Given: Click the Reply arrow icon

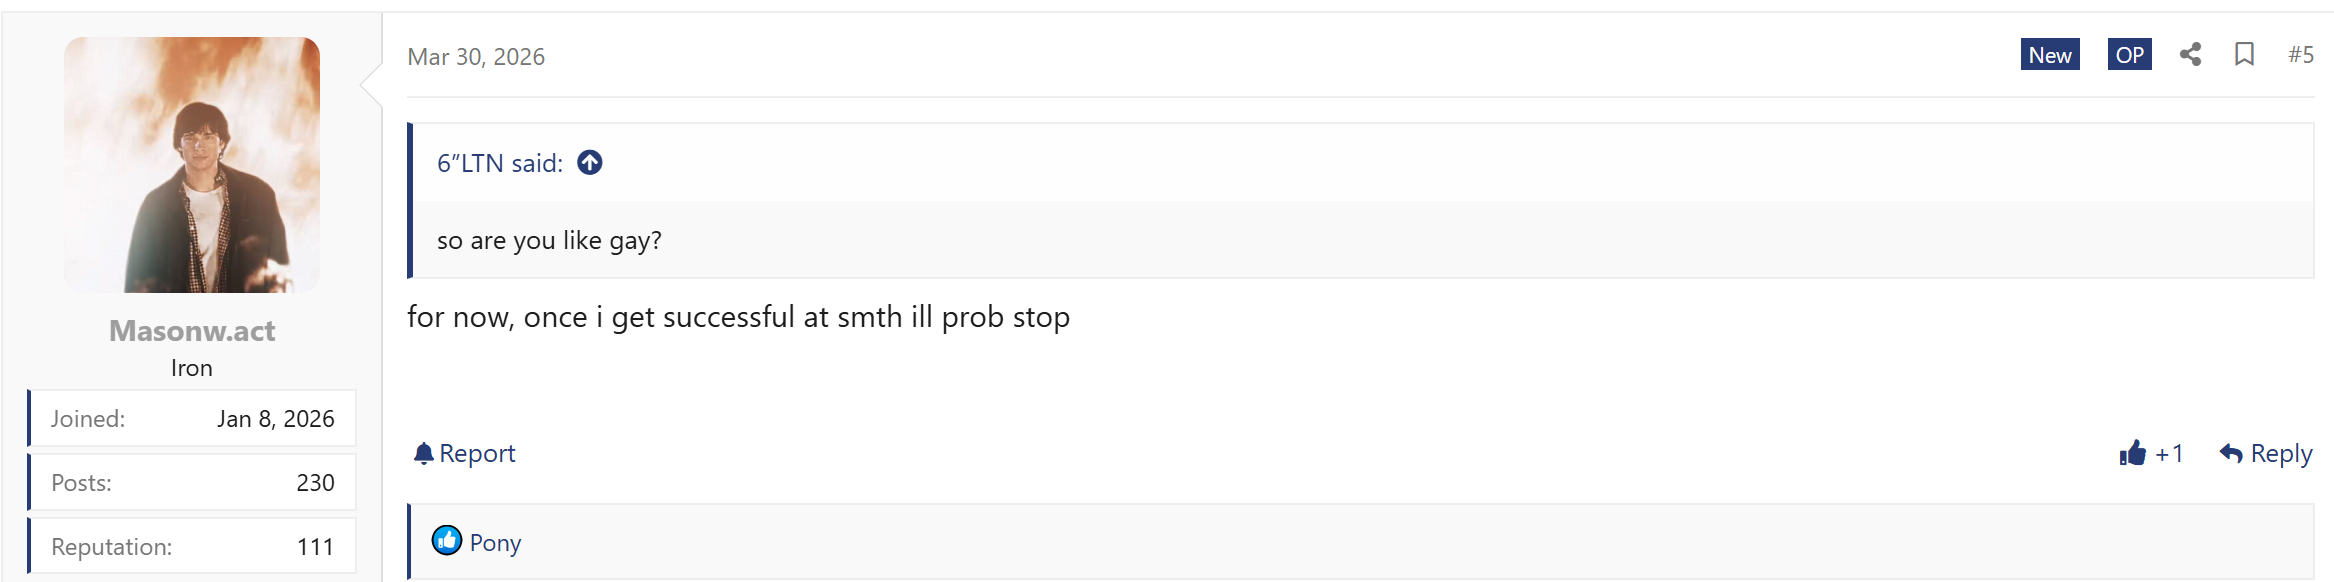Looking at the screenshot, I should (2230, 453).
